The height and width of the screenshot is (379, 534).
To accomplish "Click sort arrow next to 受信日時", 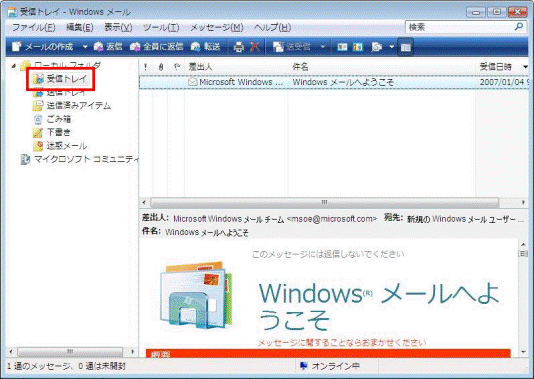I will coord(525,67).
